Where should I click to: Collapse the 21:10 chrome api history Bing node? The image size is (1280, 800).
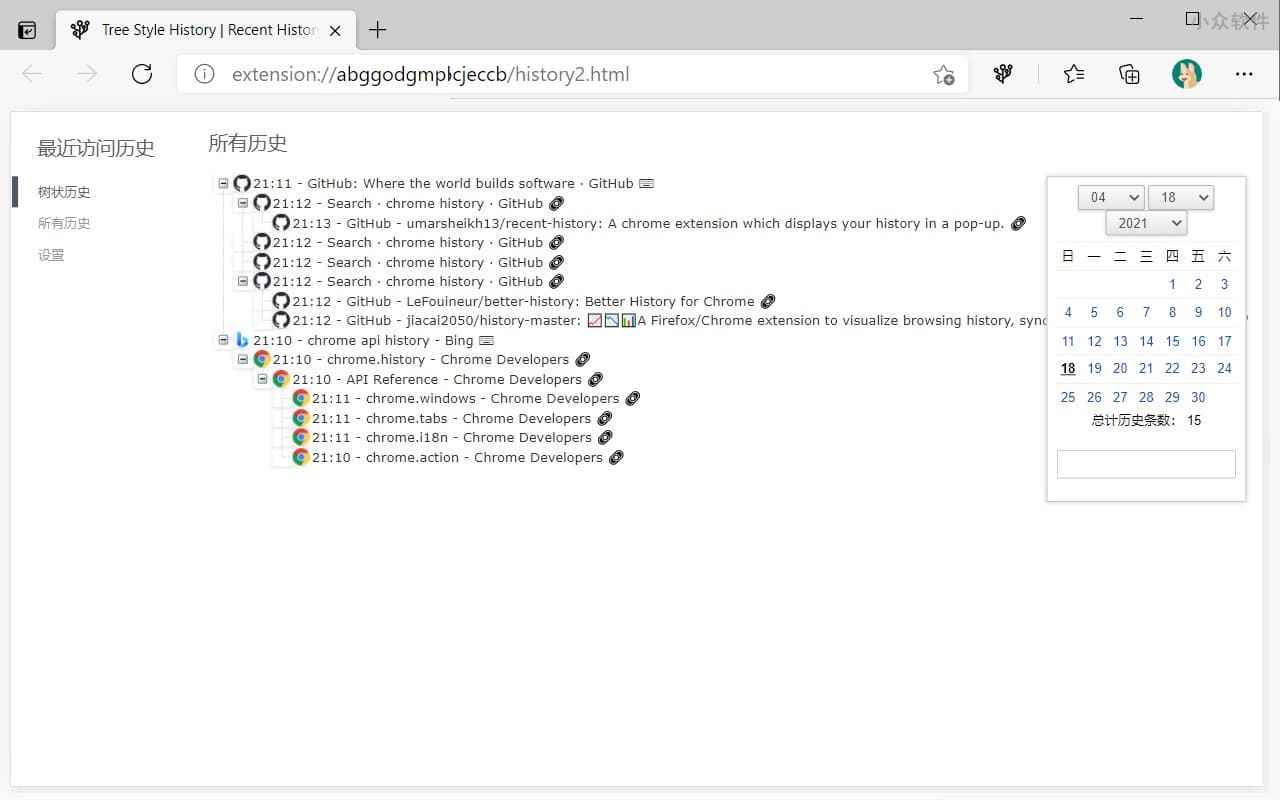(x=223, y=340)
